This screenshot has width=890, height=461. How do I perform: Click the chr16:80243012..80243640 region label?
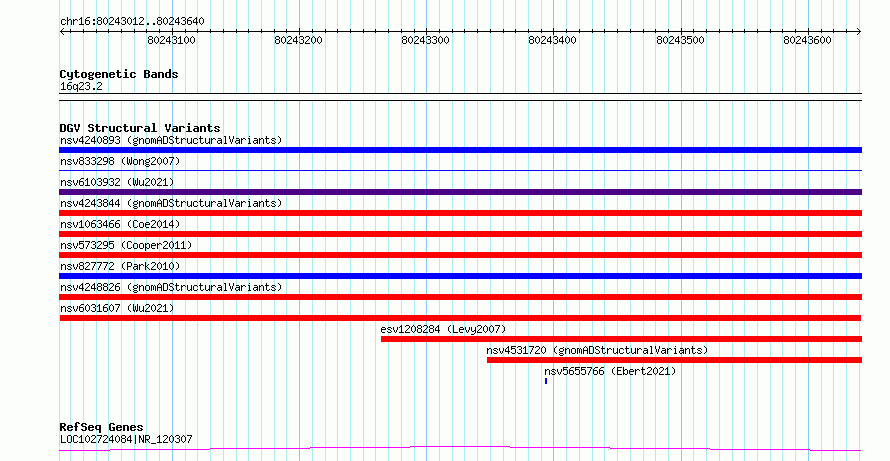(x=132, y=22)
